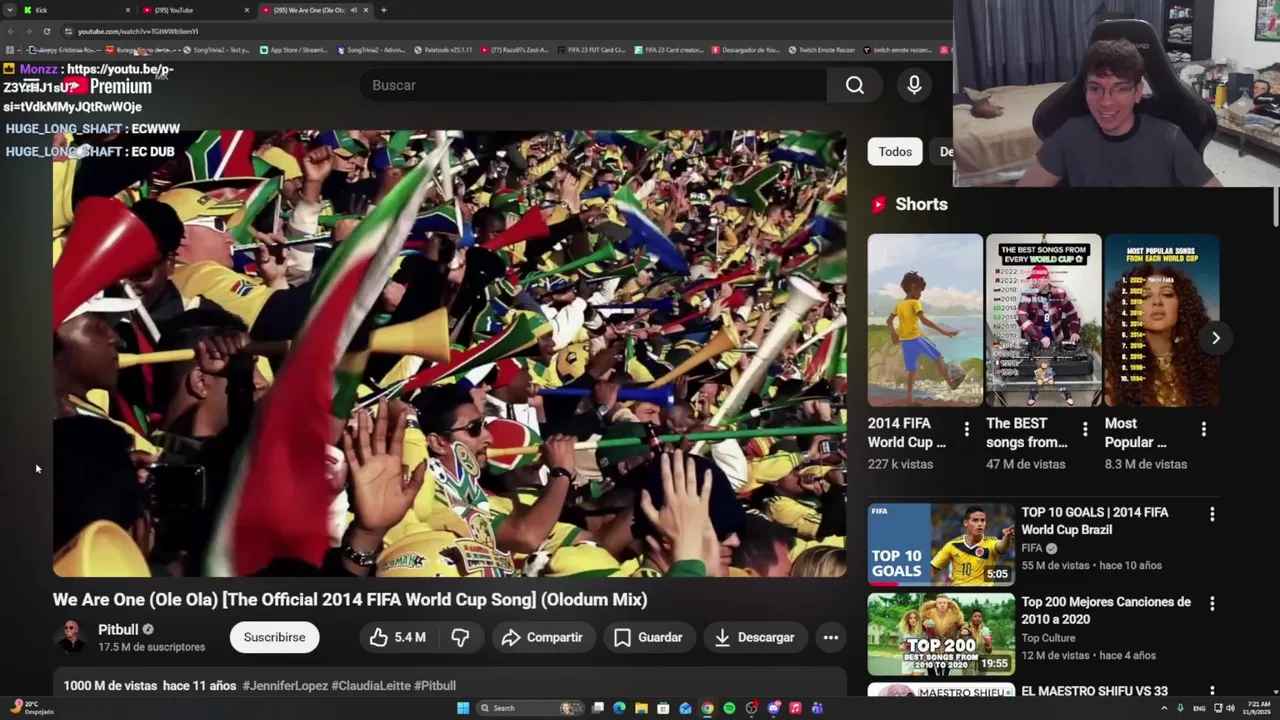Open options menu for '2014 FIFA World Cup' Short
The height and width of the screenshot is (720, 1280).
(x=966, y=430)
